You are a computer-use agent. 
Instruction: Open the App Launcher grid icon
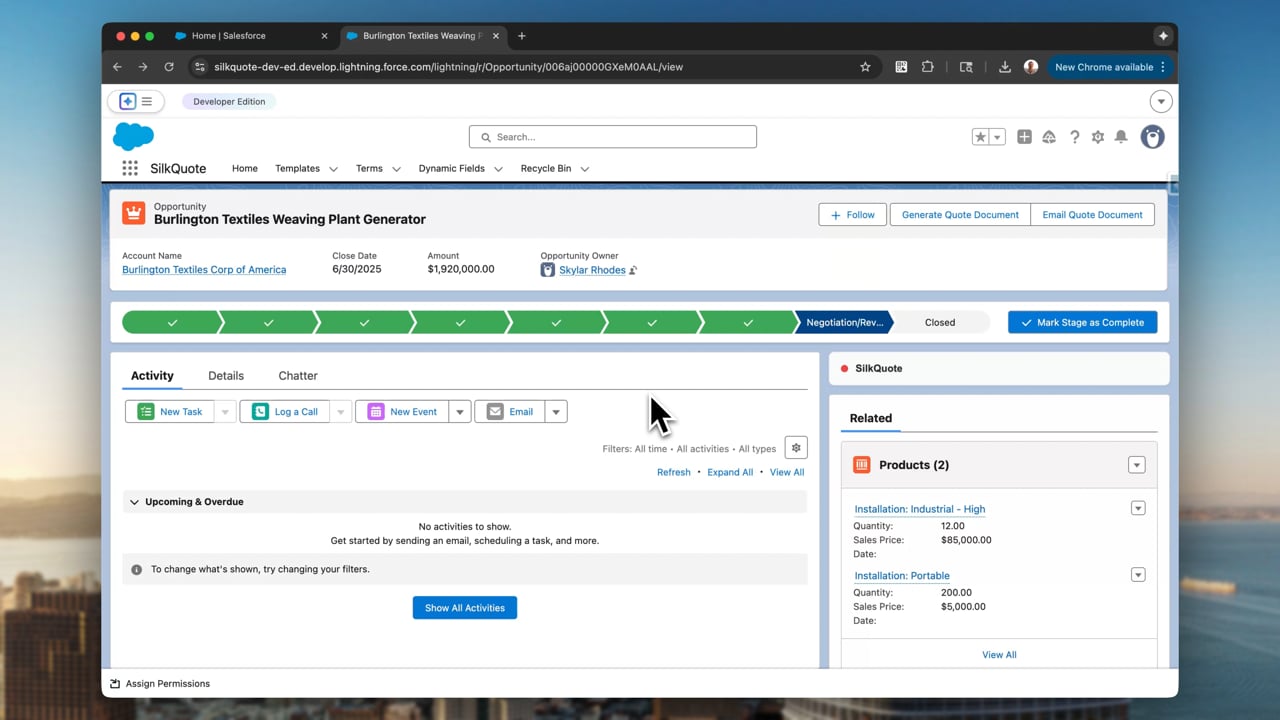130,168
